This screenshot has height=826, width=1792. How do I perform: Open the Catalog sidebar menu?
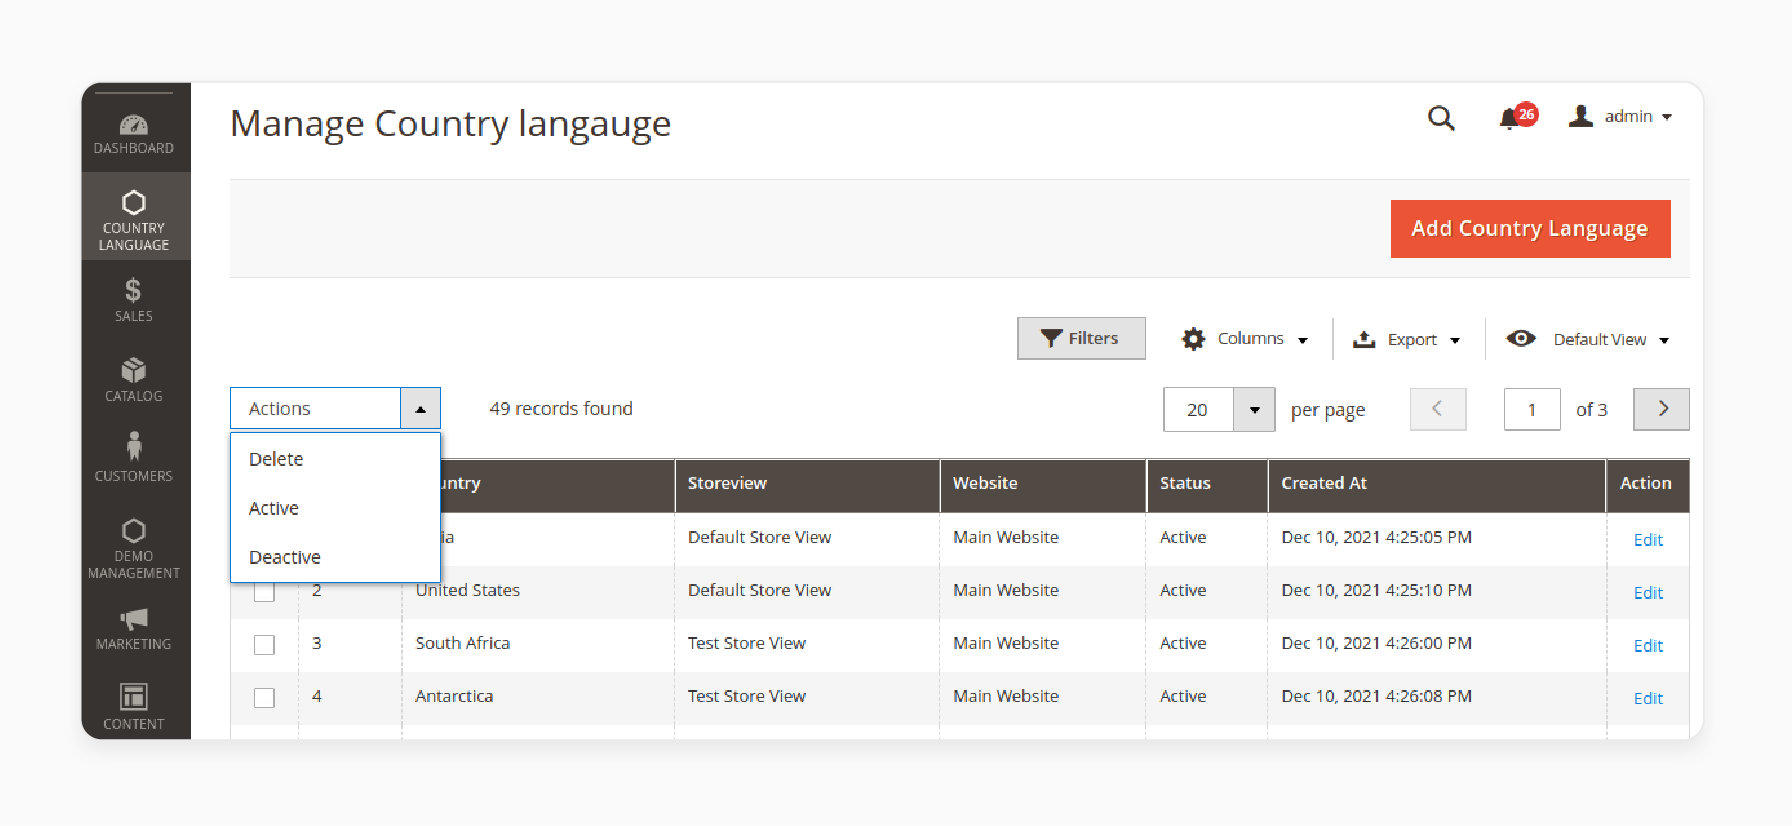pos(134,380)
